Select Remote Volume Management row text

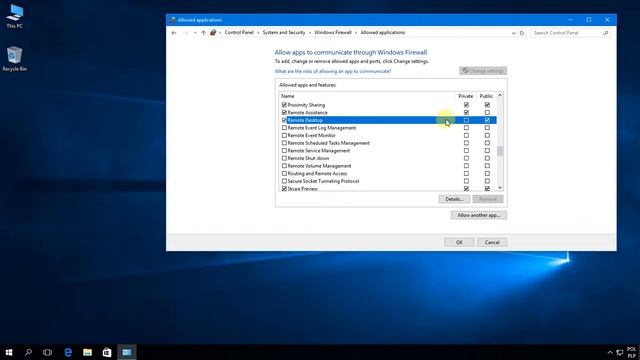(319, 166)
